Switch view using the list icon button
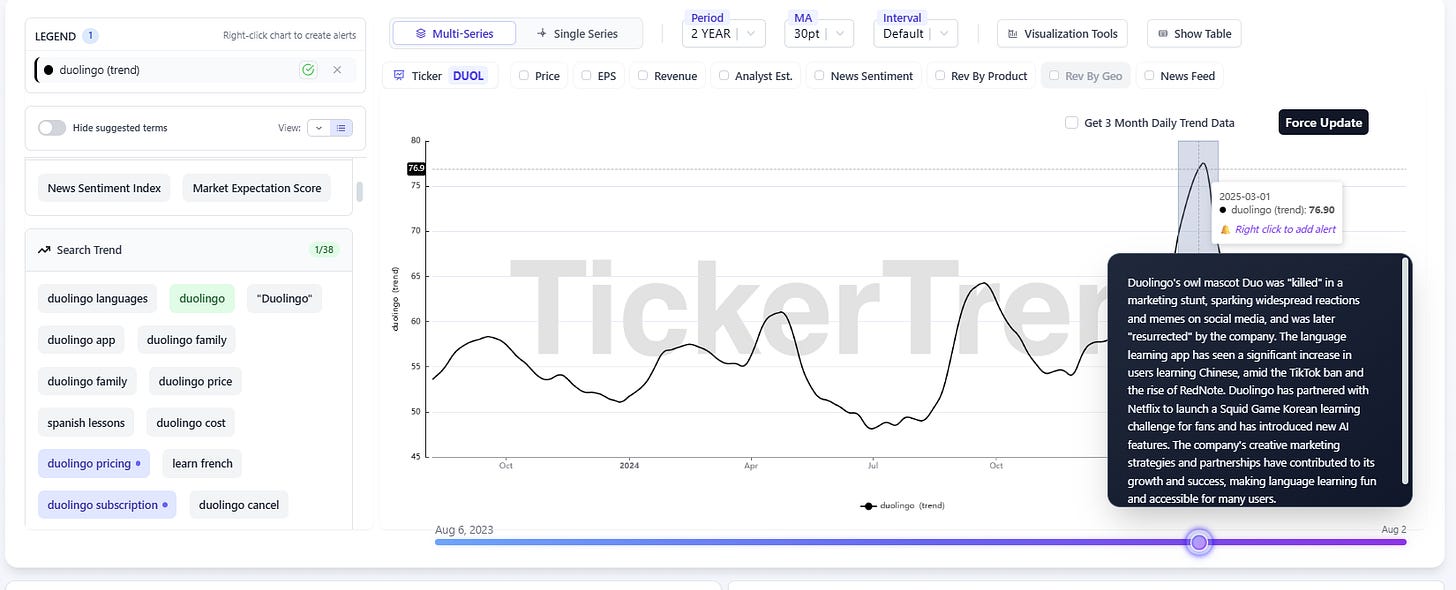The width and height of the screenshot is (1456, 590). point(341,128)
